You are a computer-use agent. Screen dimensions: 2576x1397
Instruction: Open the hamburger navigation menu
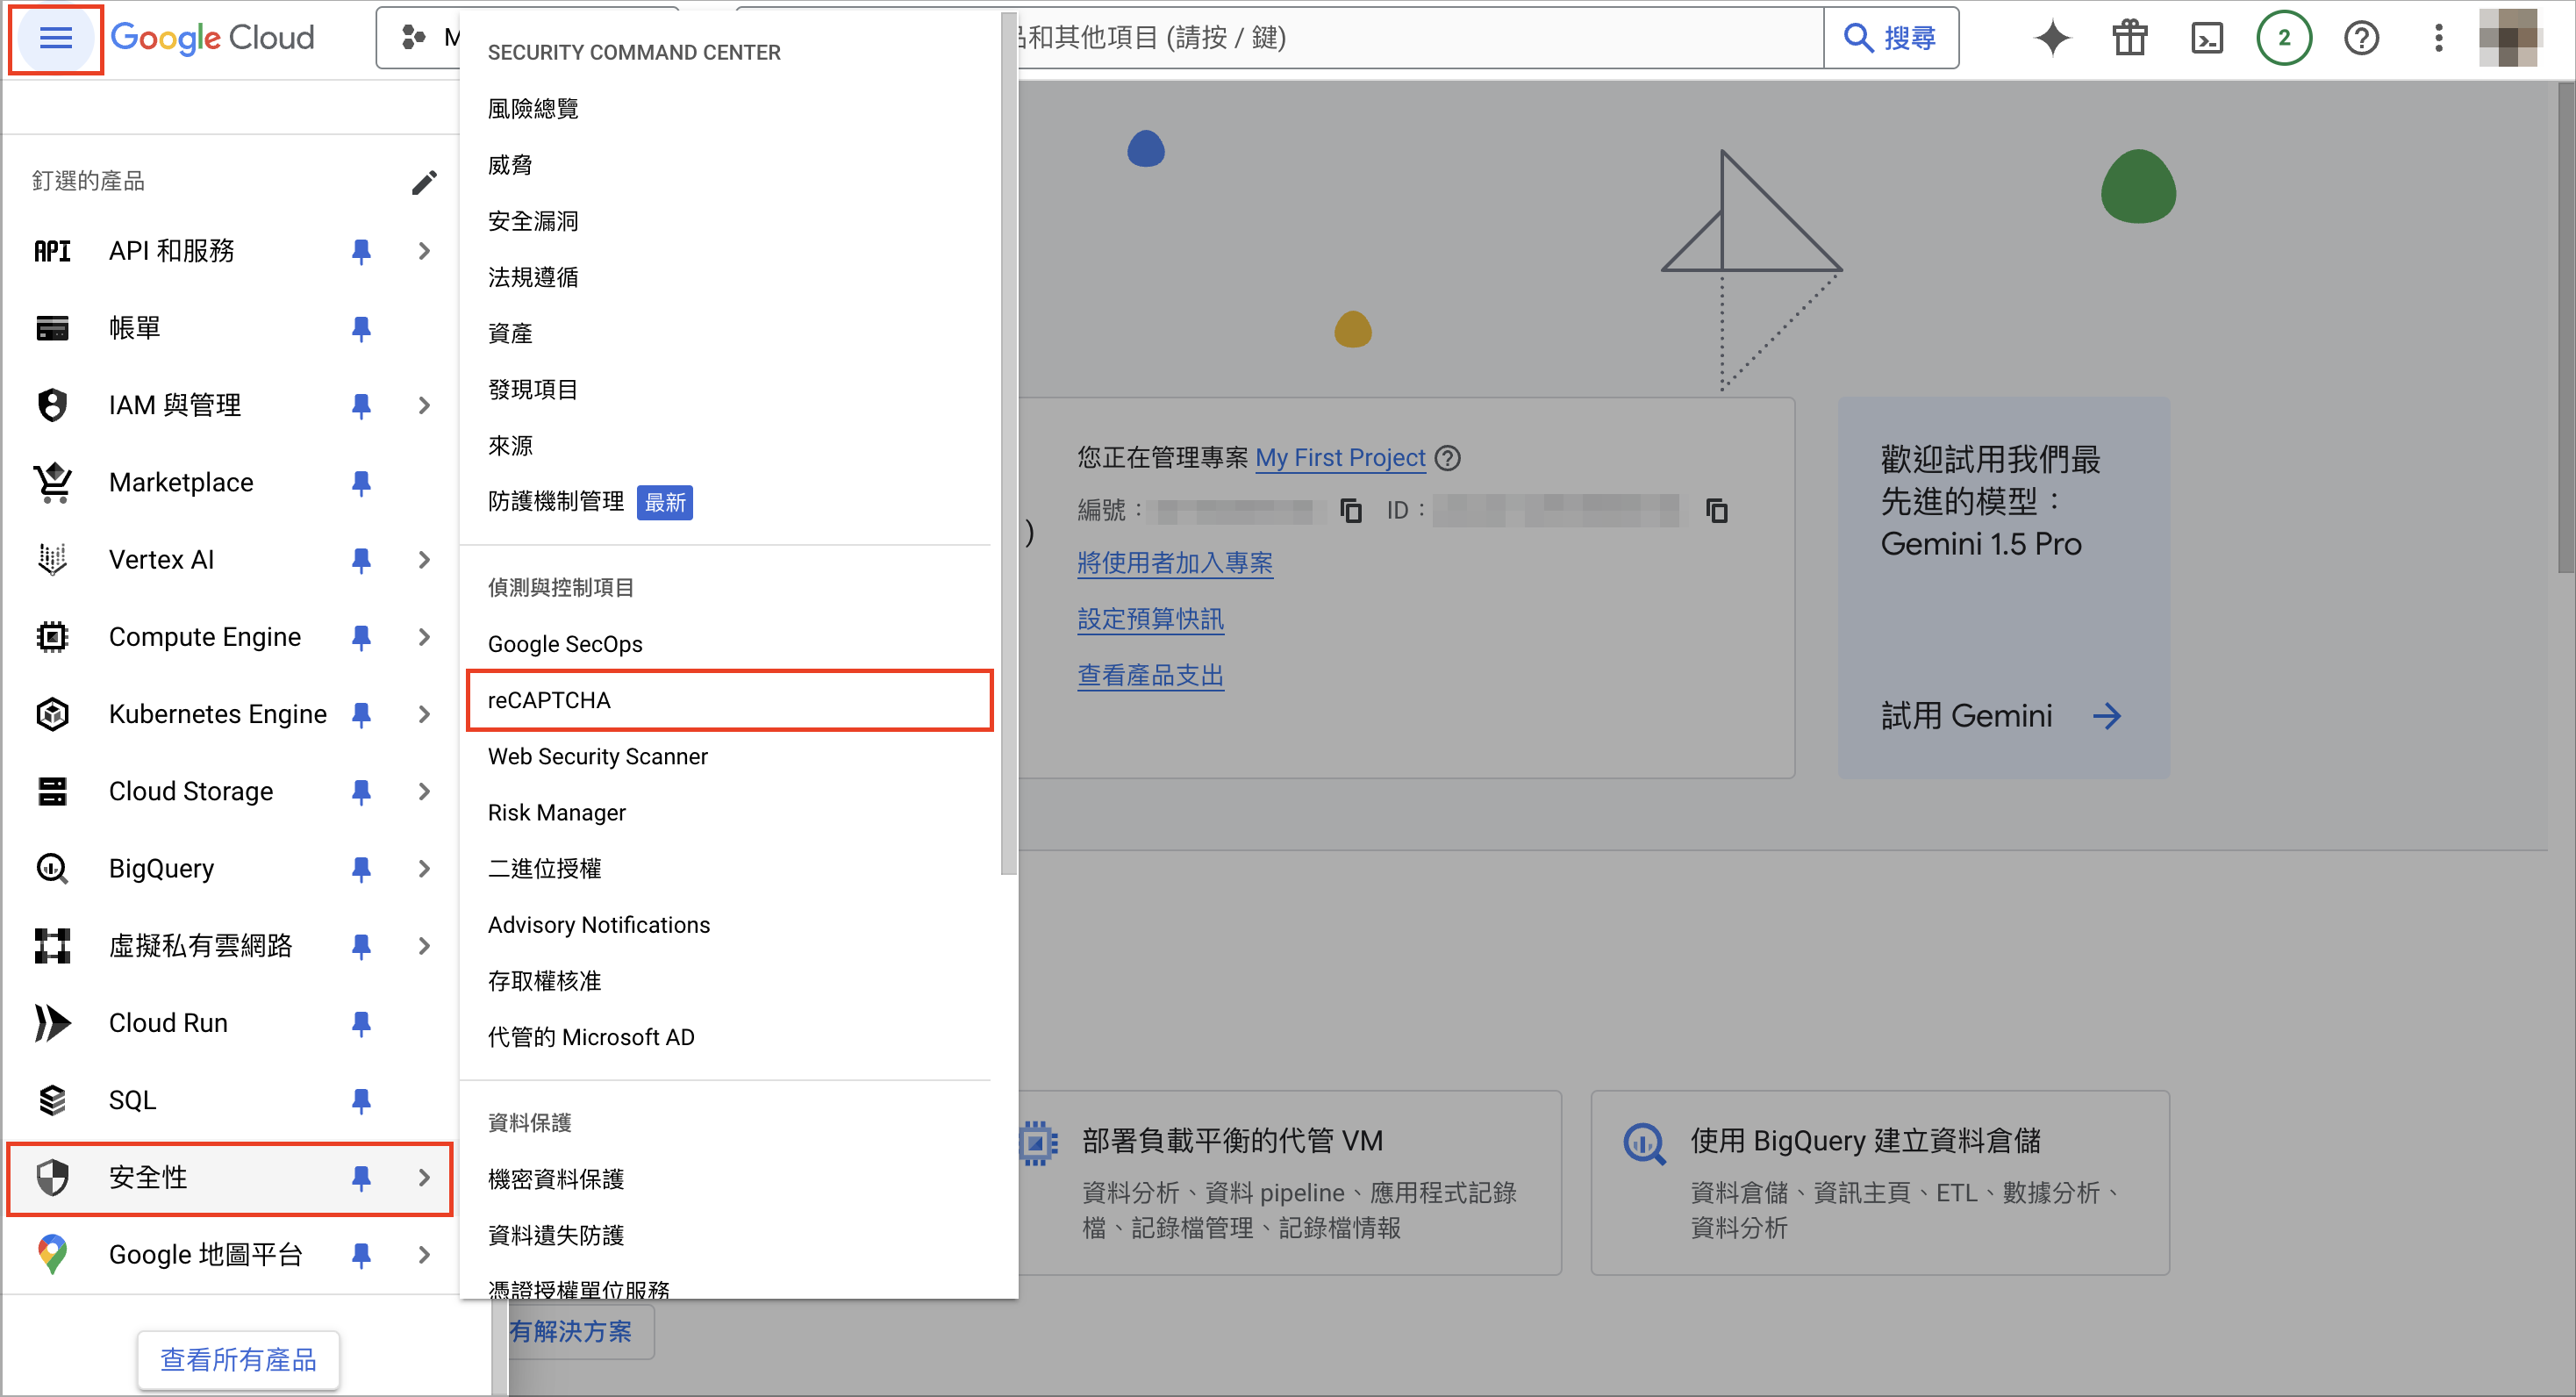click(x=55, y=38)
